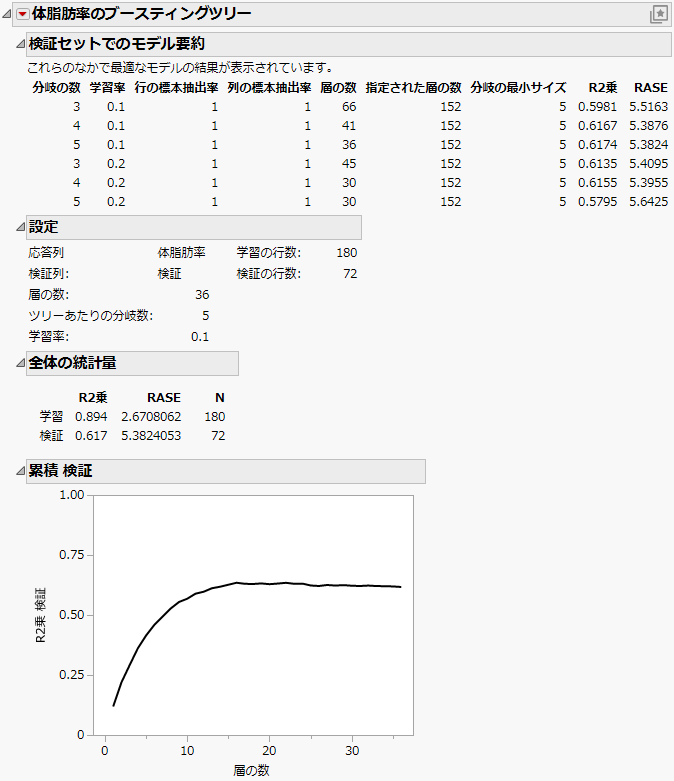Click the 学習率: value 0.1 in settings

pos(200,337)
